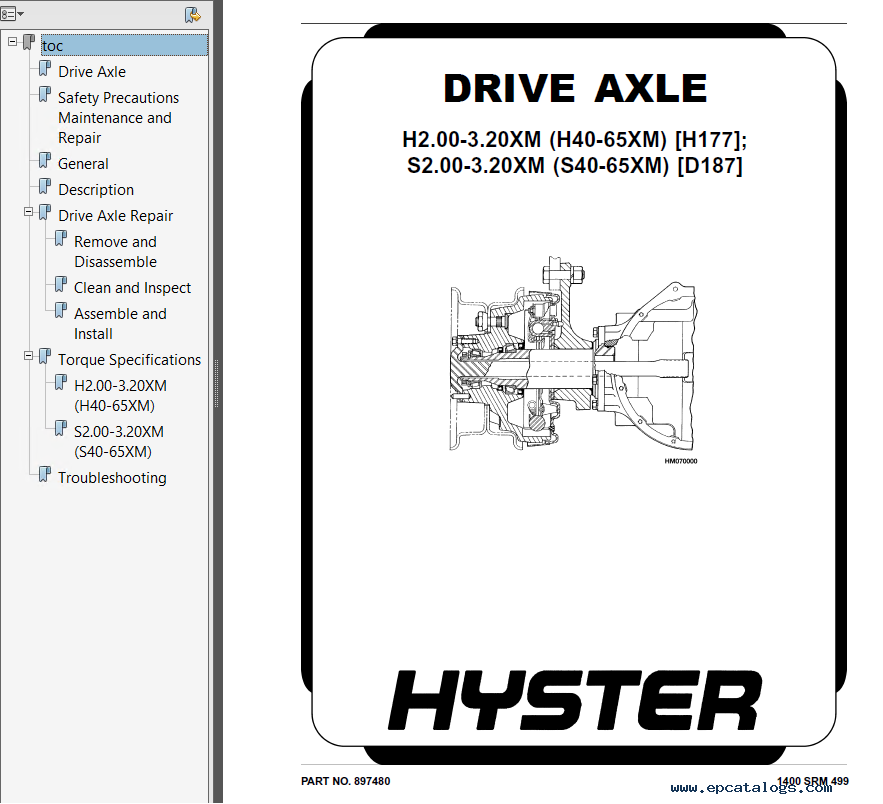883x804 pixels.
Task: Open the Troubleshooting bookmark
Action: pos(112,478)
